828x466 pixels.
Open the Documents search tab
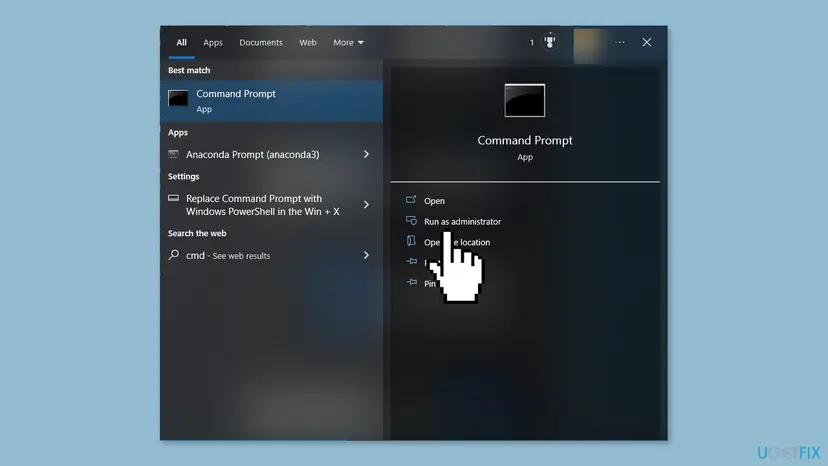[261, 42]
